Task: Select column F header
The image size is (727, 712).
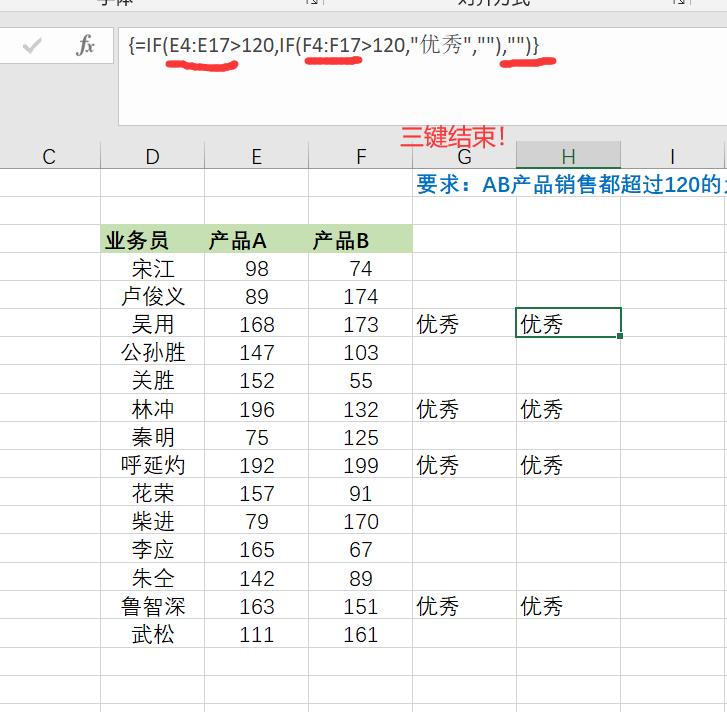Action: point(361,157)
